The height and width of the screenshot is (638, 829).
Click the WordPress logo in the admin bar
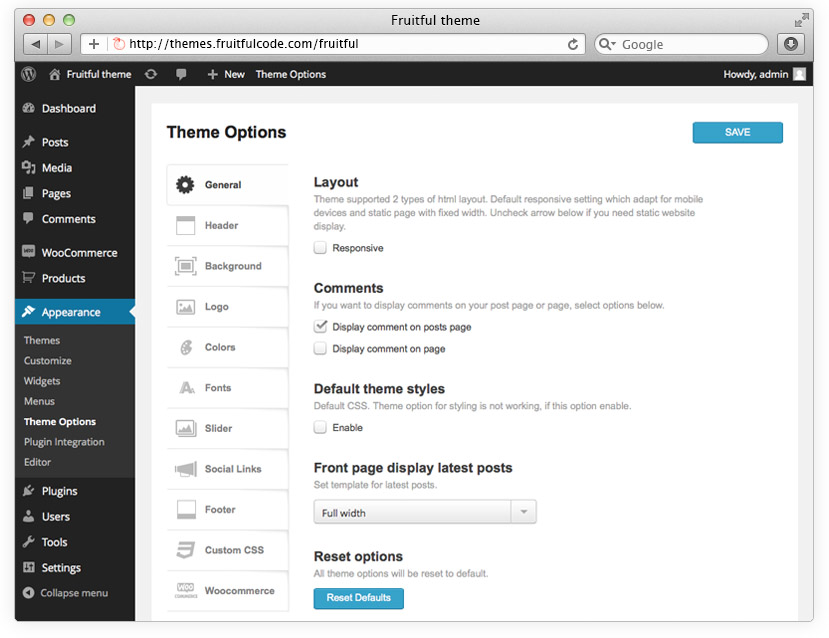coord(27,73)
